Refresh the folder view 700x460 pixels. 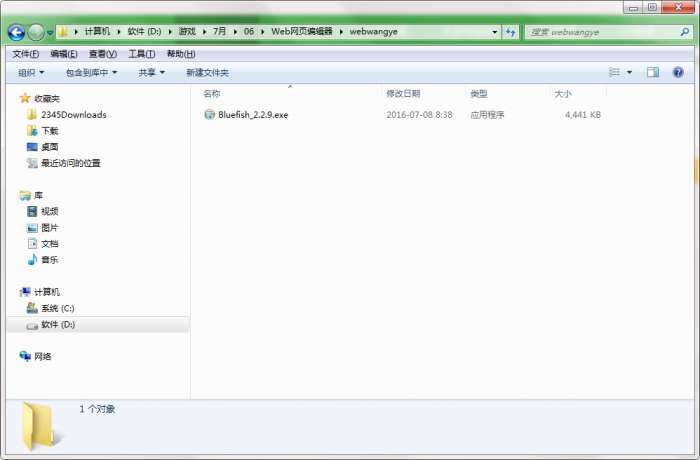510,32
